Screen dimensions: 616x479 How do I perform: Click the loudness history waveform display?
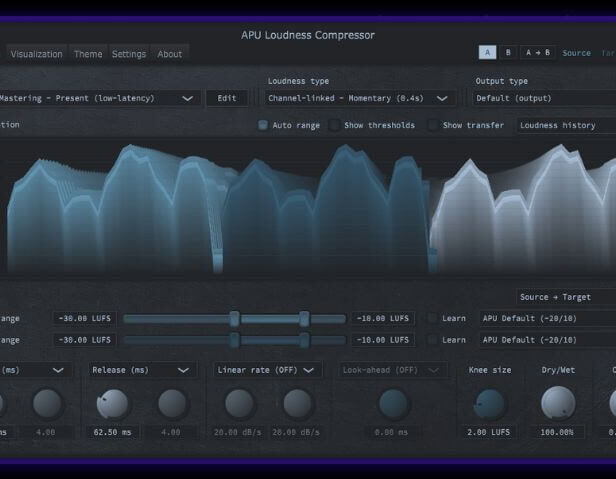coord(308,207)
